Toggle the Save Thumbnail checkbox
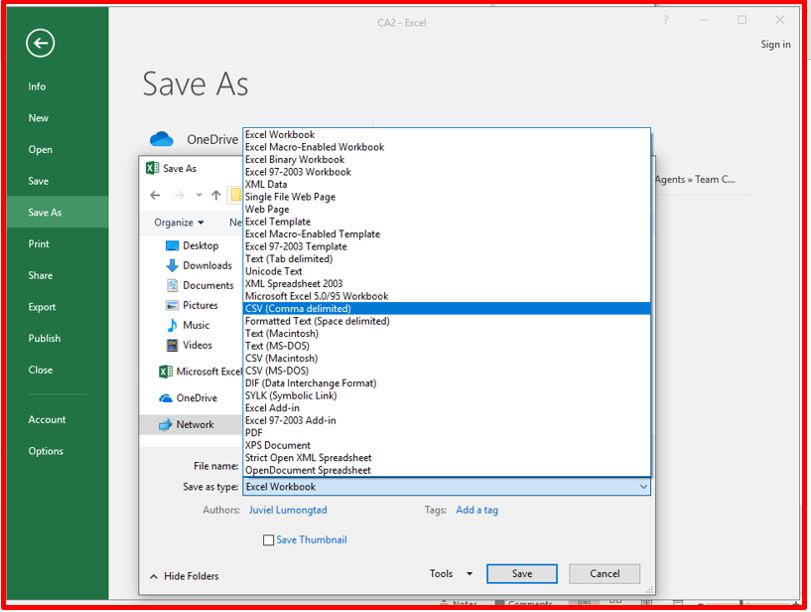Viewport: 811px width, 612px height. point(268,540)
